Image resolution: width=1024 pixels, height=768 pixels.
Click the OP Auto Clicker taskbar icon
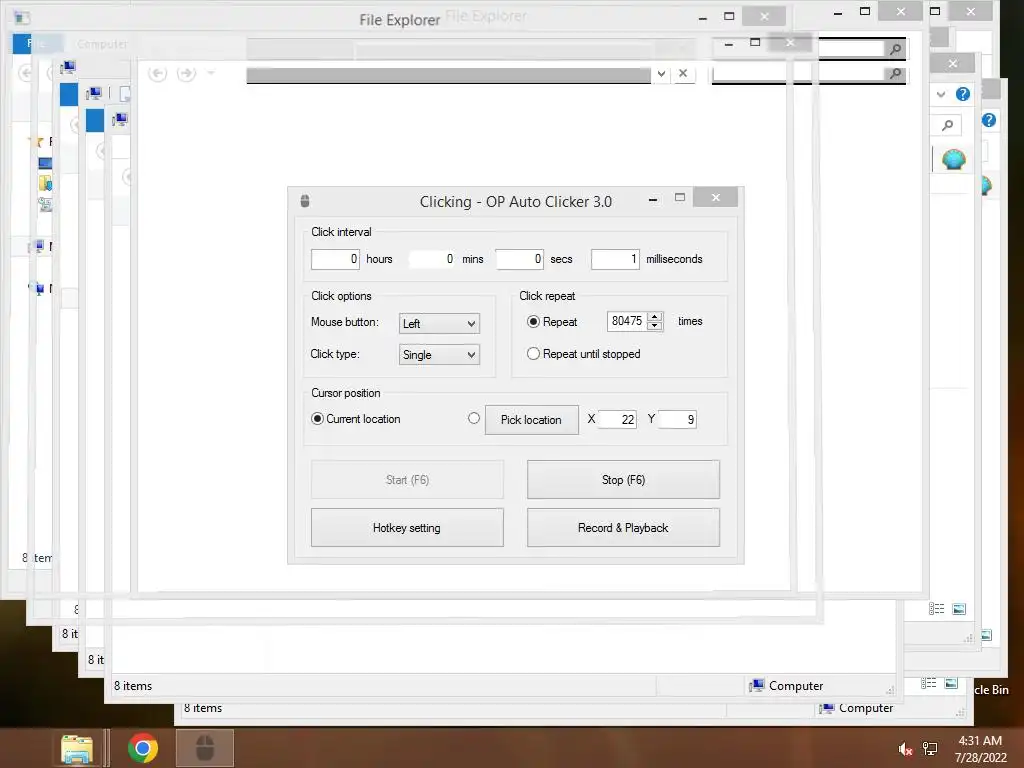click(x=205, y=748)
